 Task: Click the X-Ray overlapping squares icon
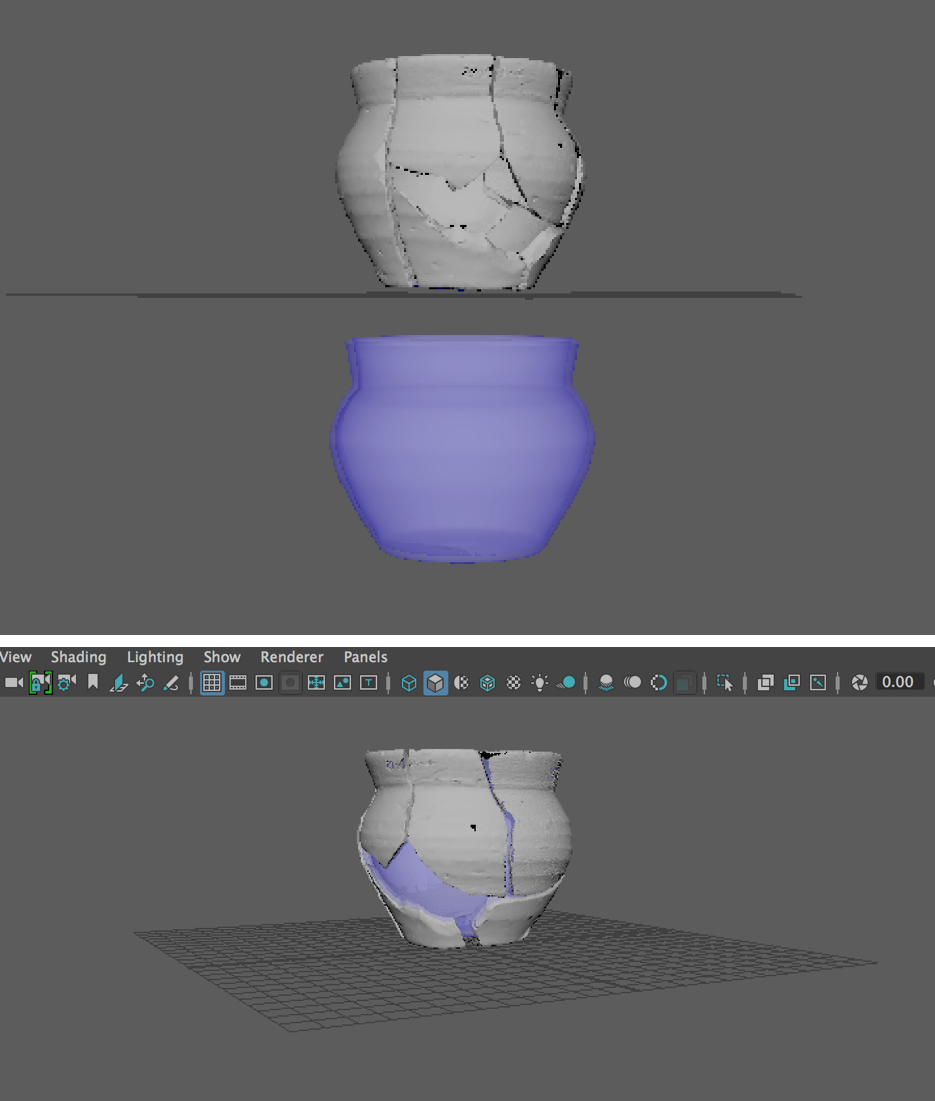(x=766, y=683)
